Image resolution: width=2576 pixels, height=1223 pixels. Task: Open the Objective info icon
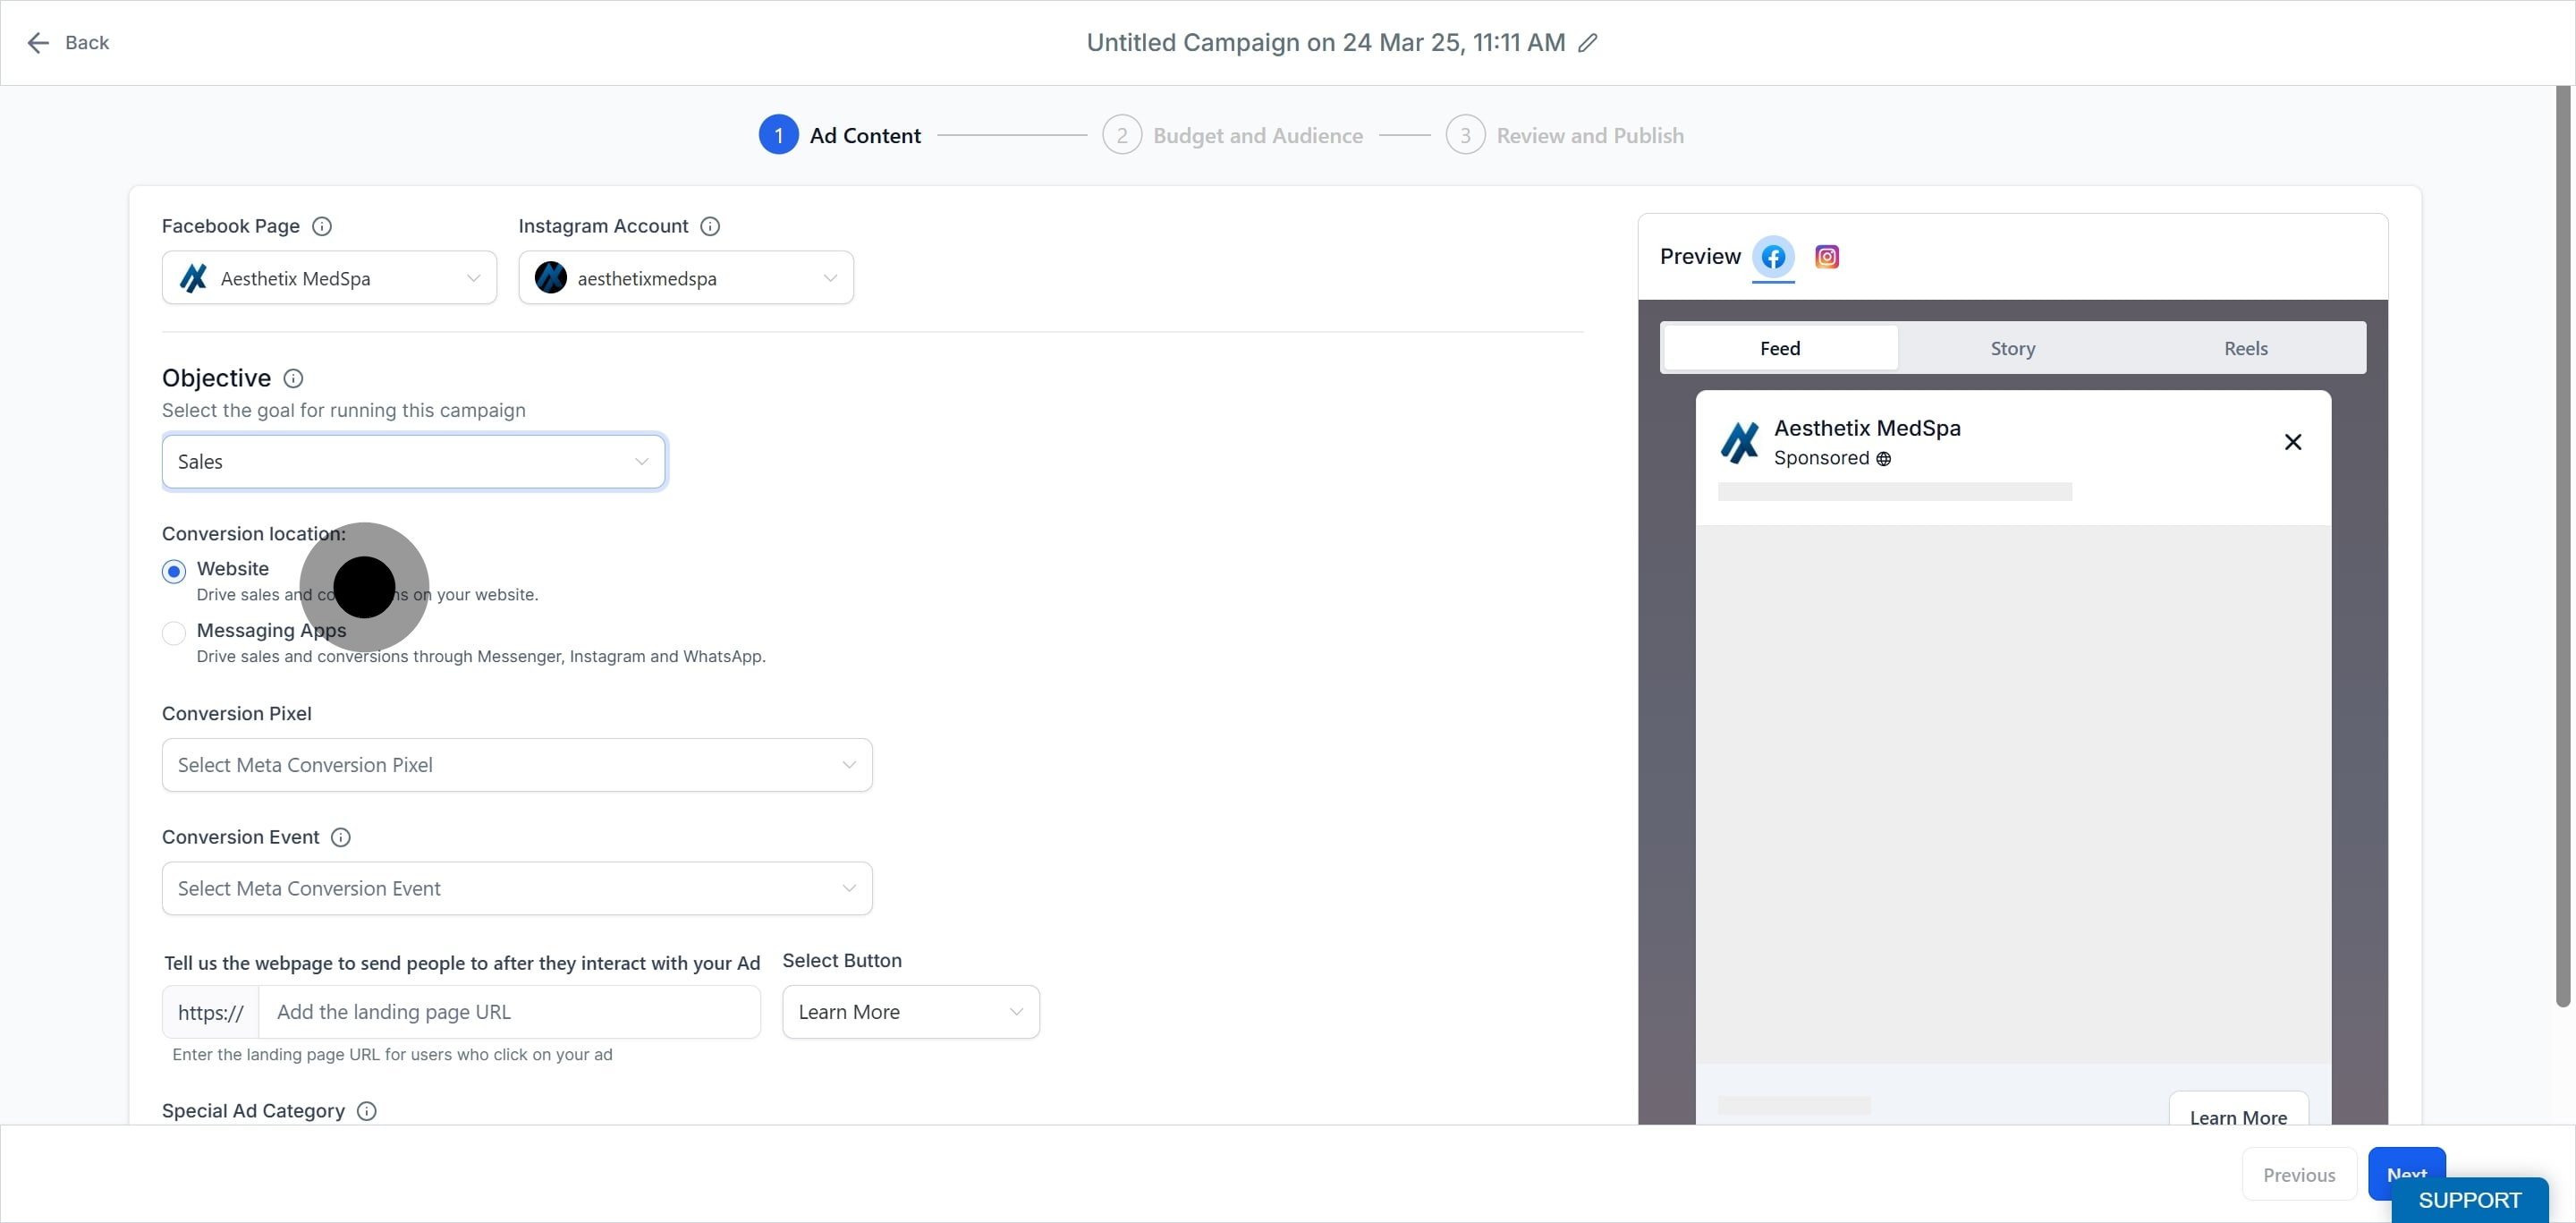(293, 378)
